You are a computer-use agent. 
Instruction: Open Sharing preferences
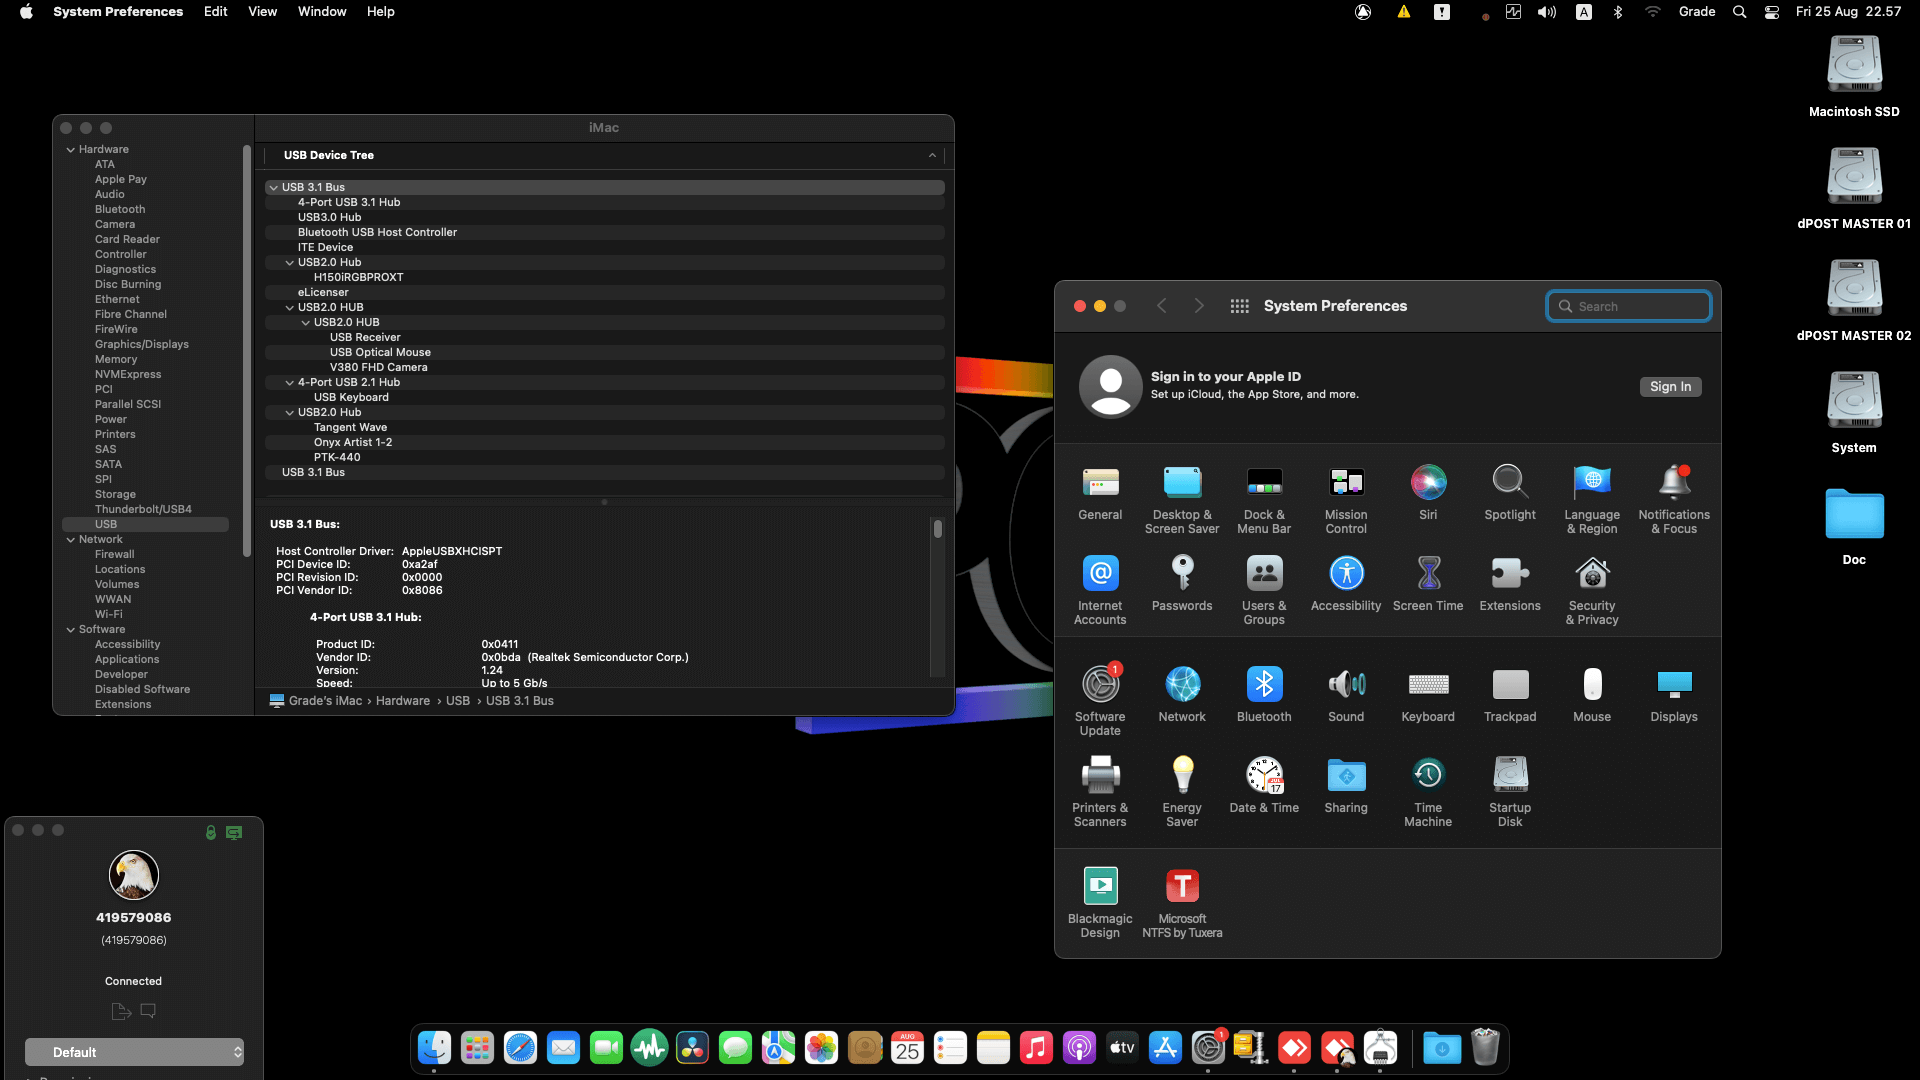[x=1346, y=786]
